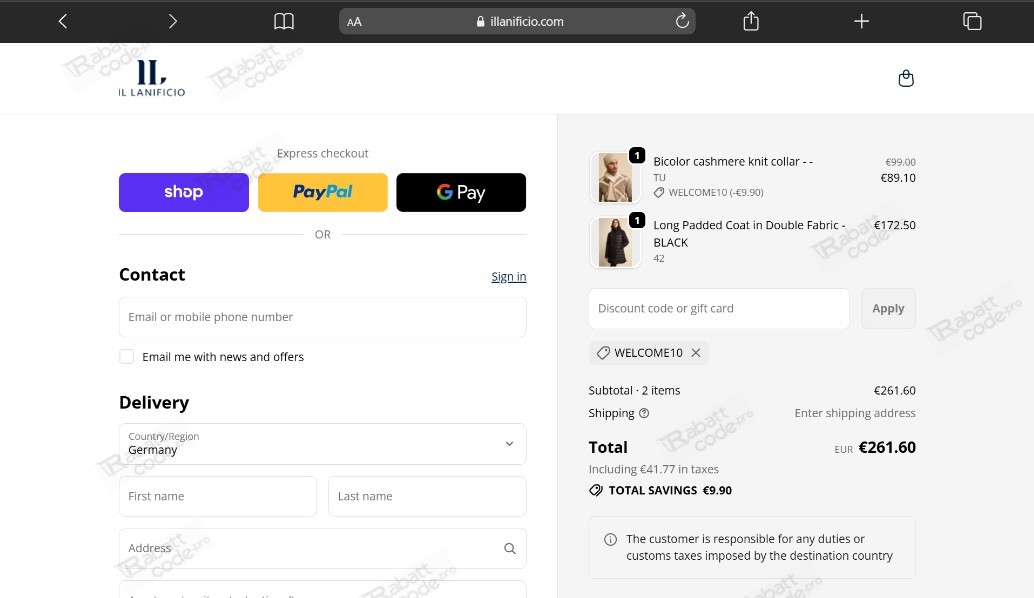Open a new tab with plus icon
This screenshot has width=1034, height=598.
pyautogui.click(x=861, y=21)
